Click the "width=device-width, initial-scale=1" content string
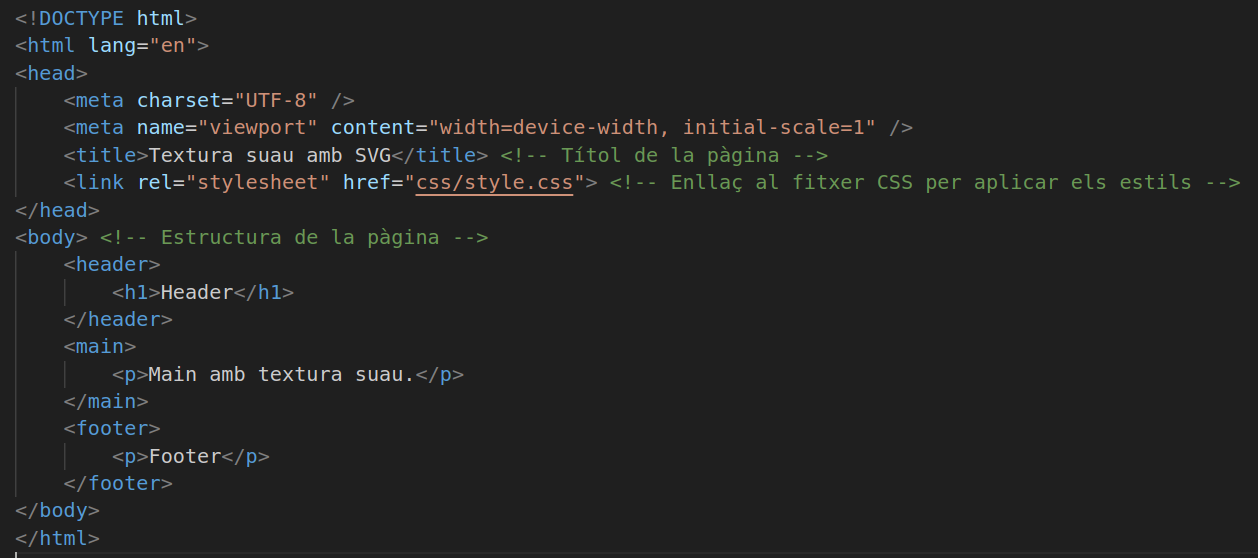This screenshot has width=1258, height=558. pyautogui.click(x=652, y=127)
